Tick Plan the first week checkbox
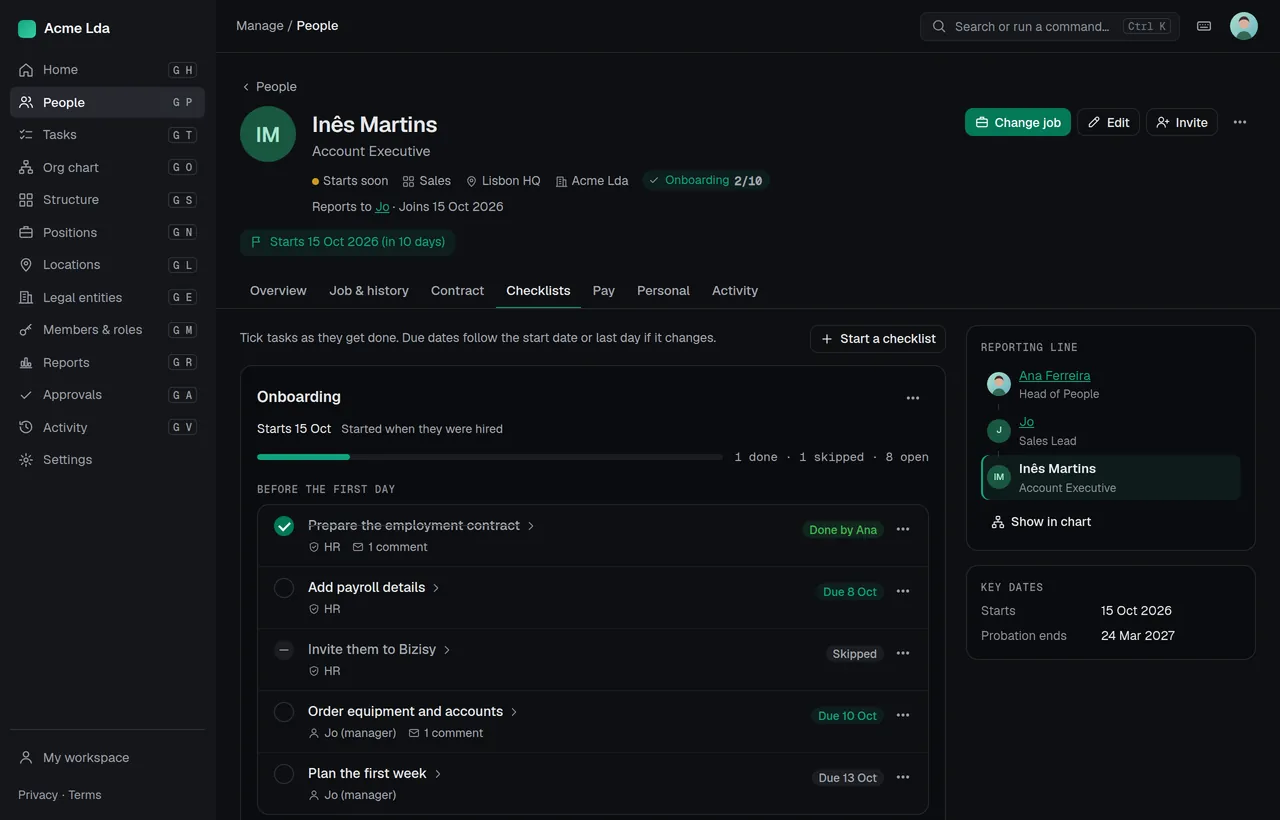The height and width of the screenshot is (820, 1280). [284, 774]
